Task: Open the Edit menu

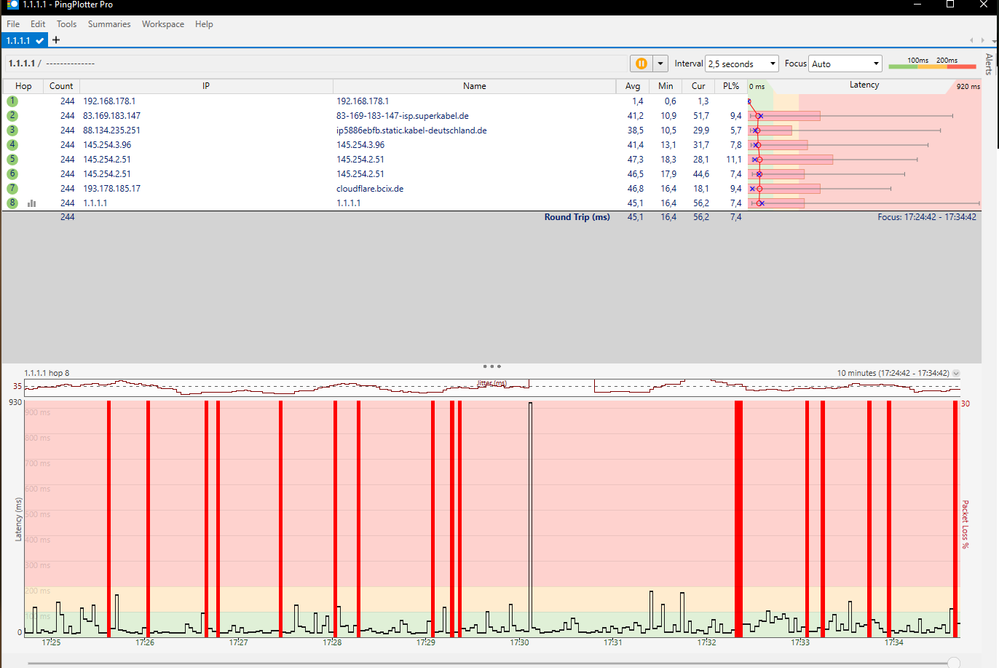Action: pos(38,24)
